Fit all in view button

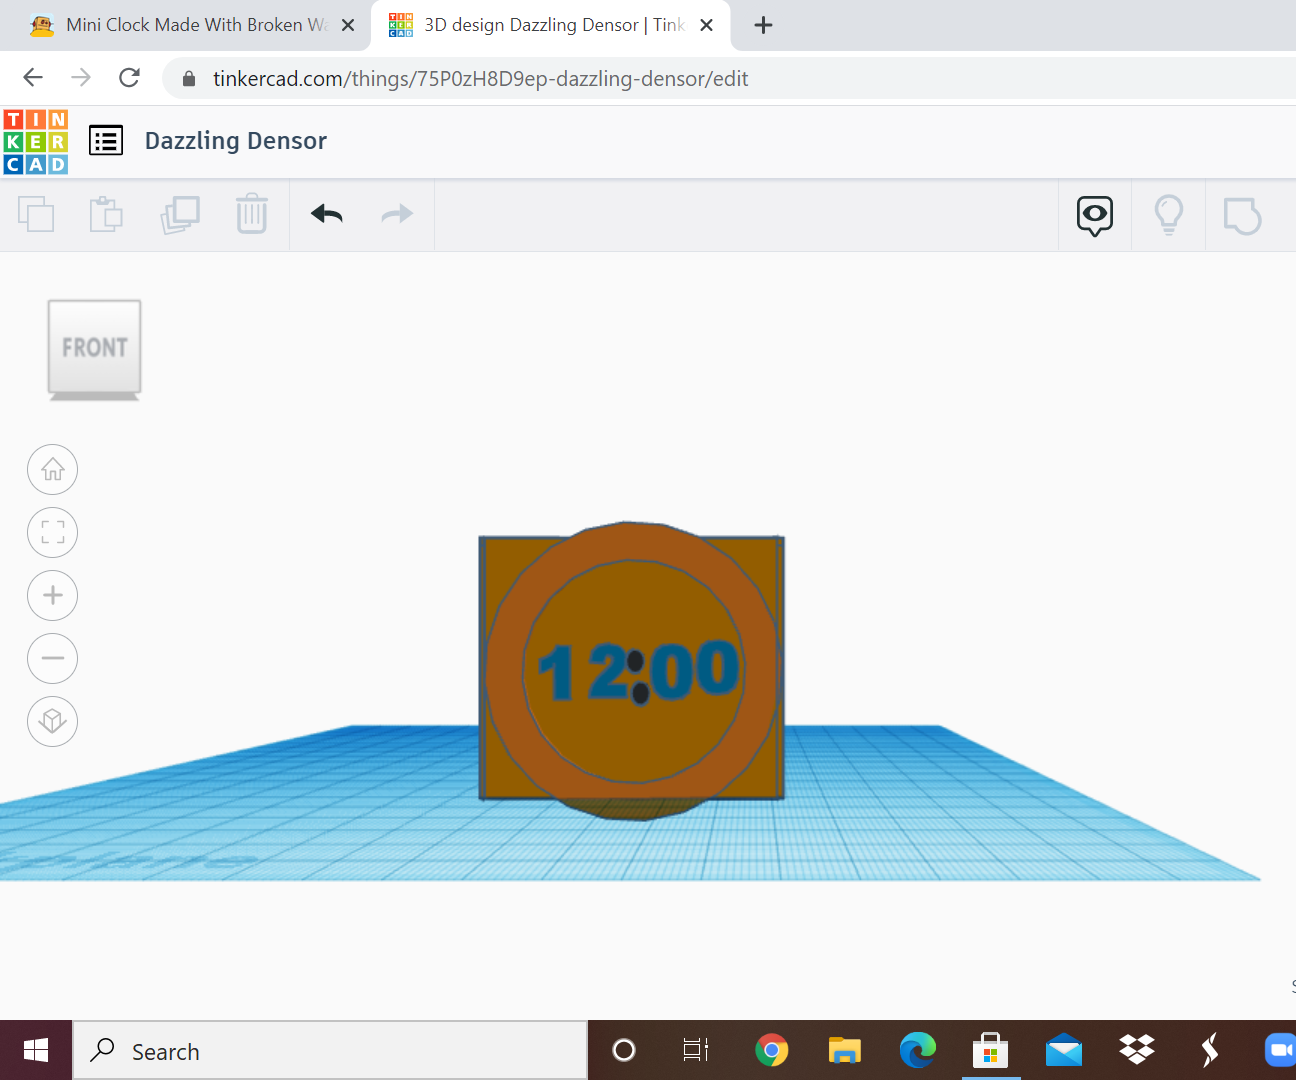53,532
